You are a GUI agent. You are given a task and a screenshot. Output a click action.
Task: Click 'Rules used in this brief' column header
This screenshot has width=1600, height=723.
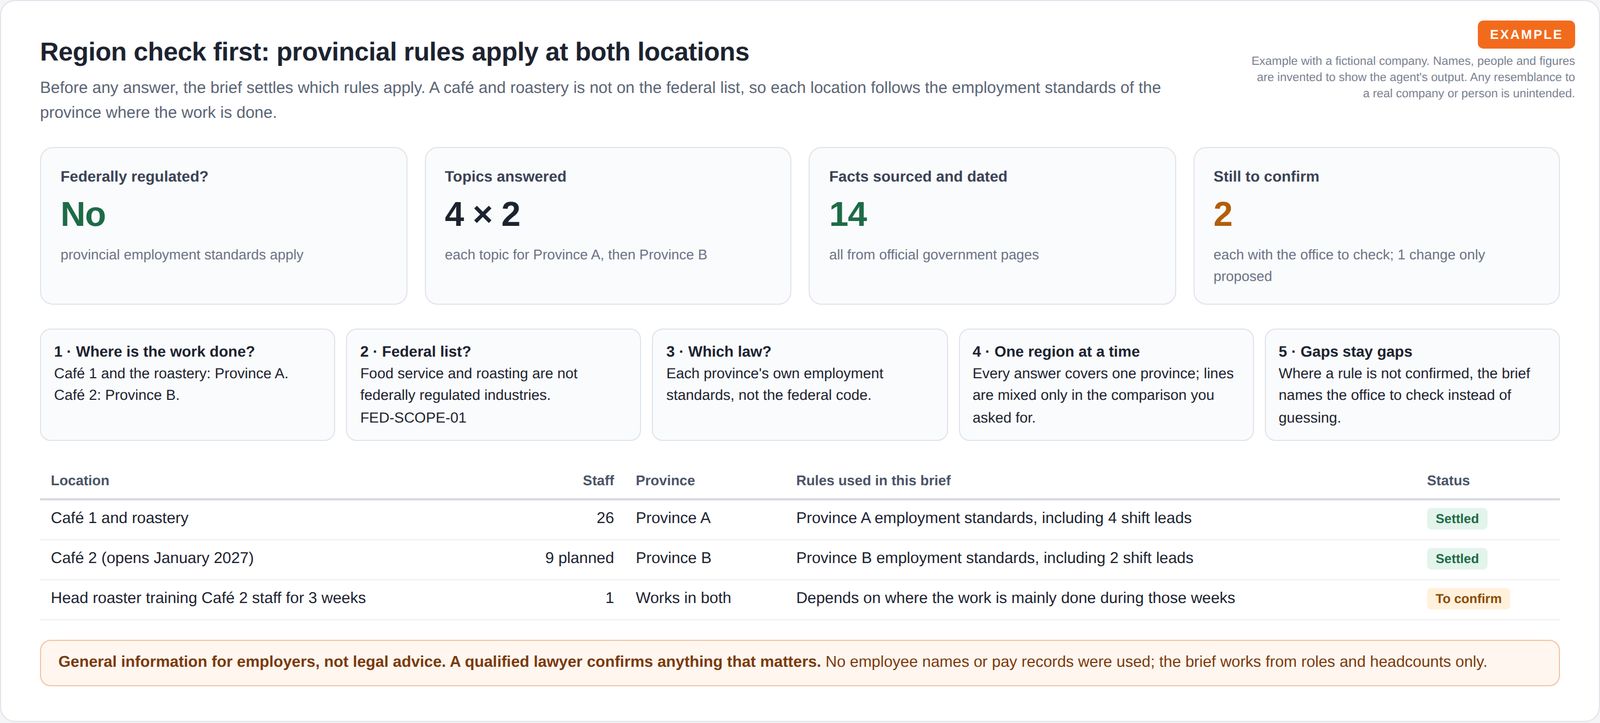(x=873, y=481)
